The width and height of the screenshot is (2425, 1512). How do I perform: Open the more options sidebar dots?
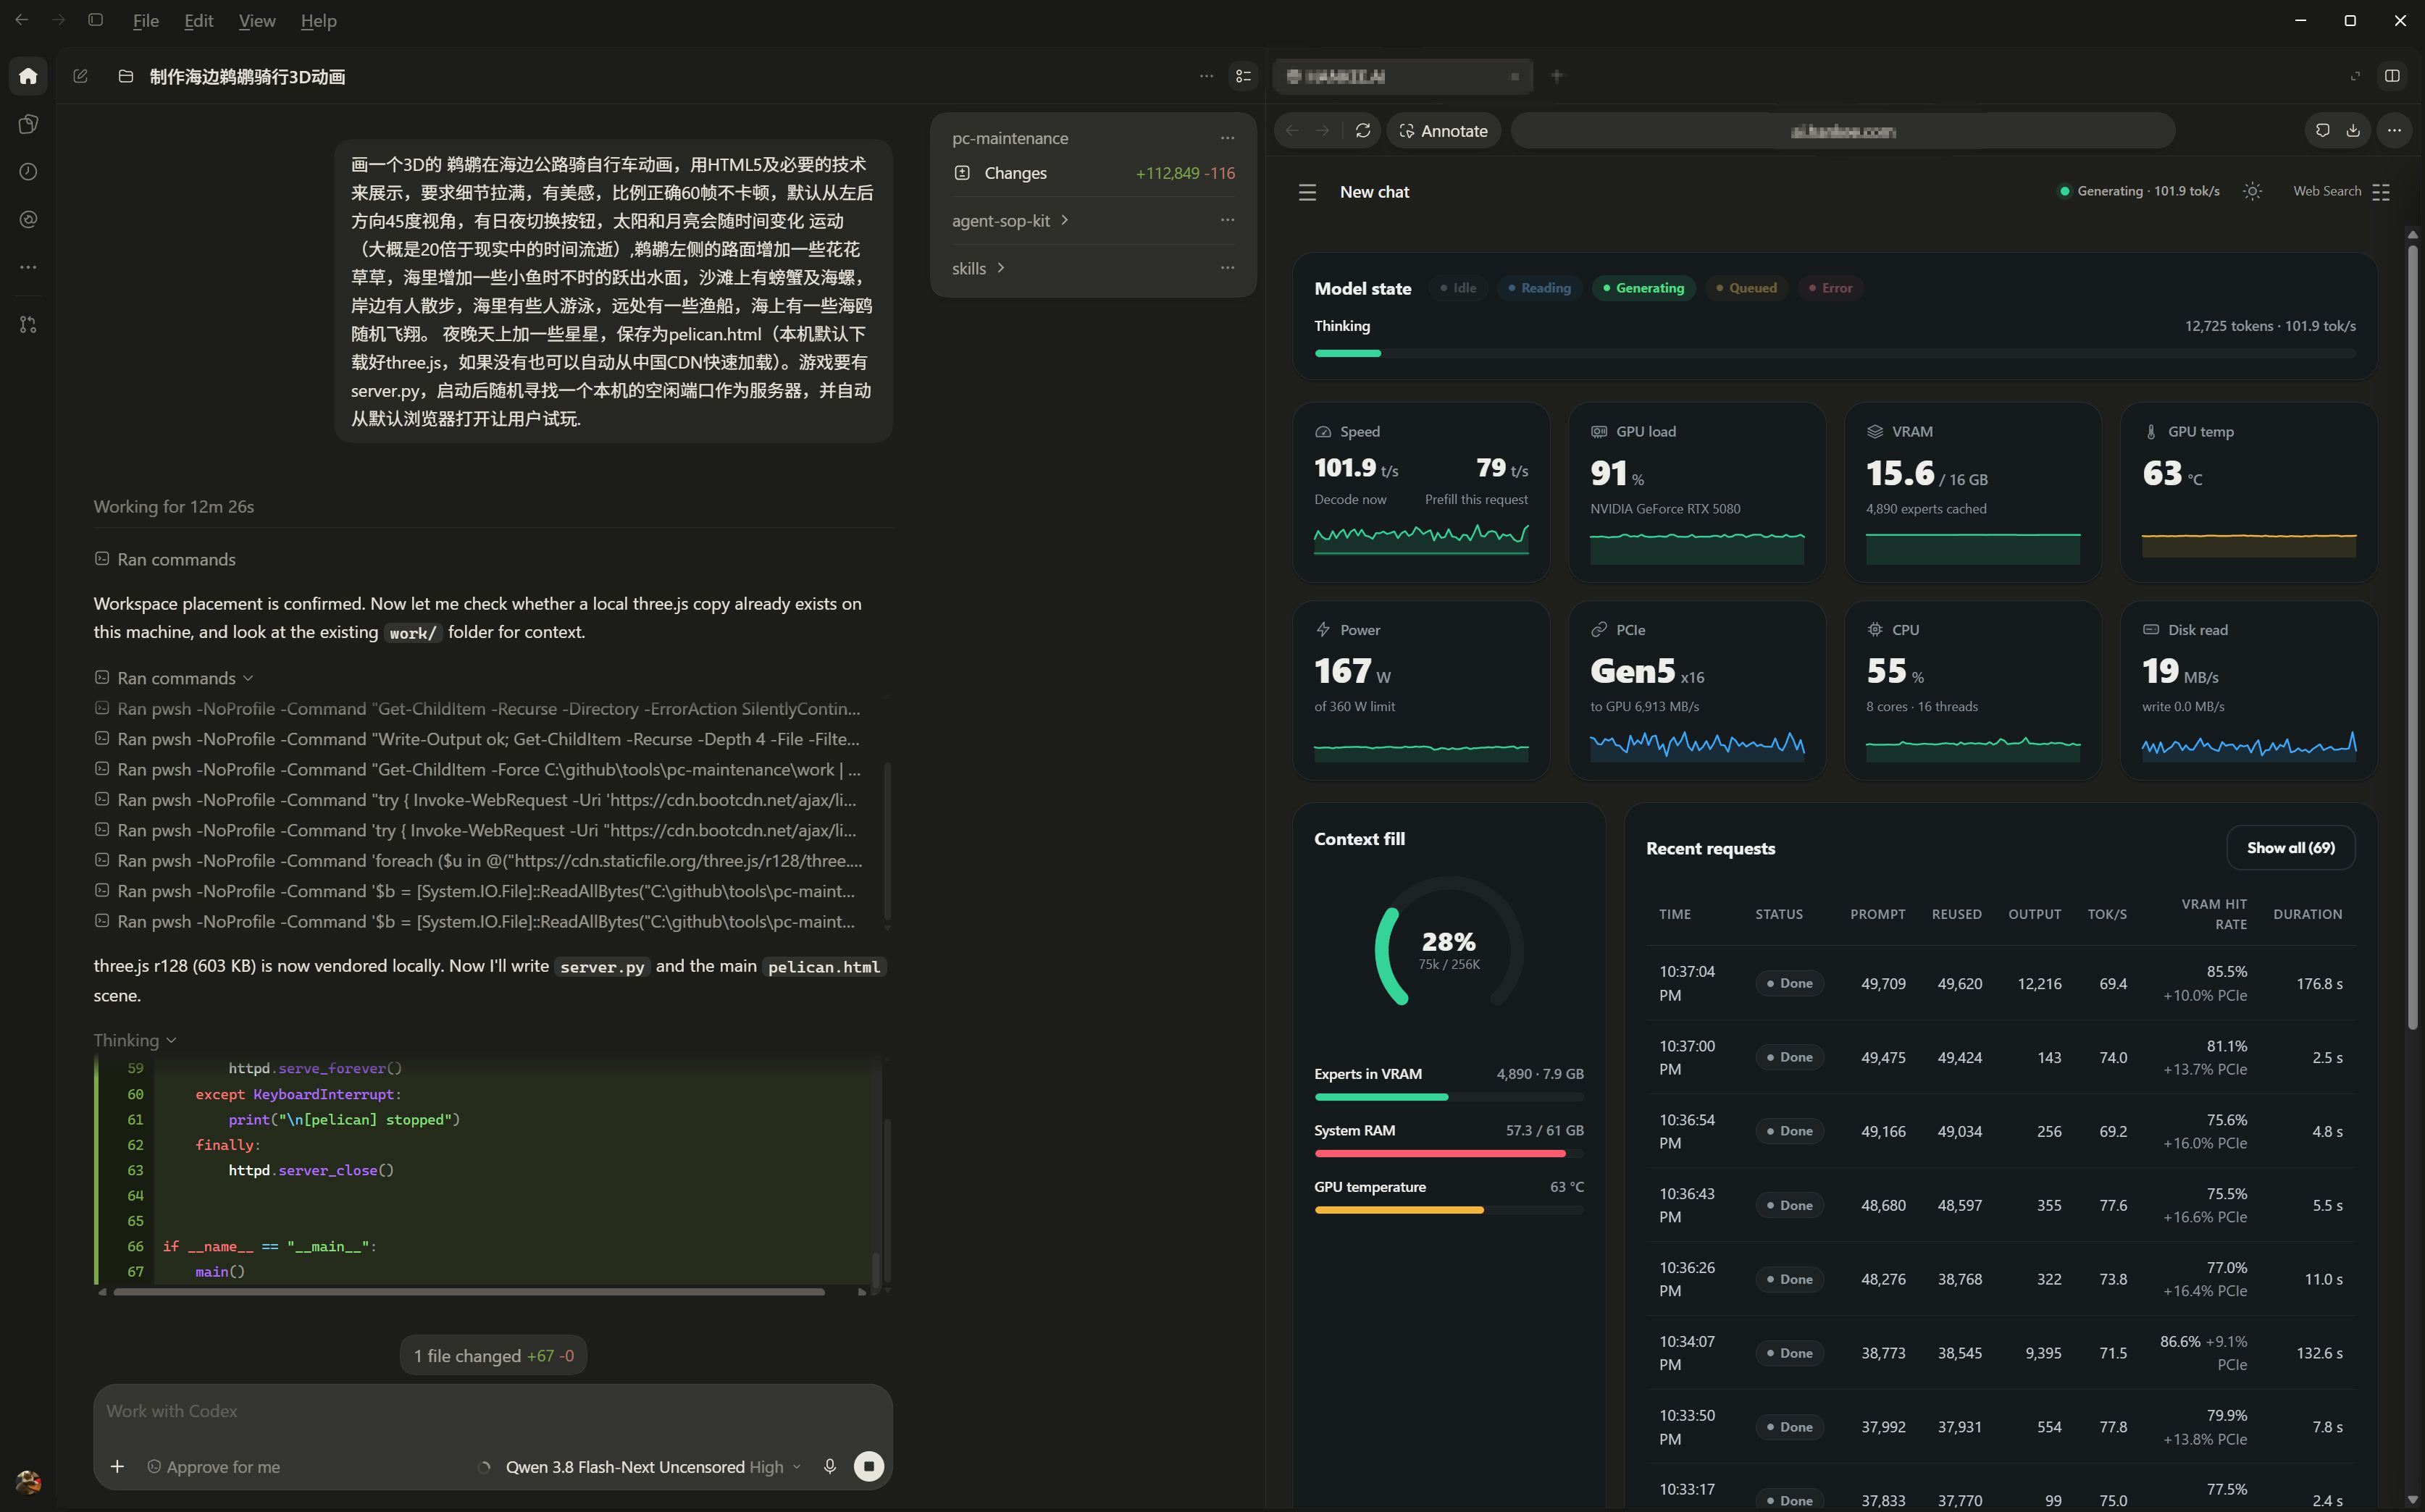[28, 267]
